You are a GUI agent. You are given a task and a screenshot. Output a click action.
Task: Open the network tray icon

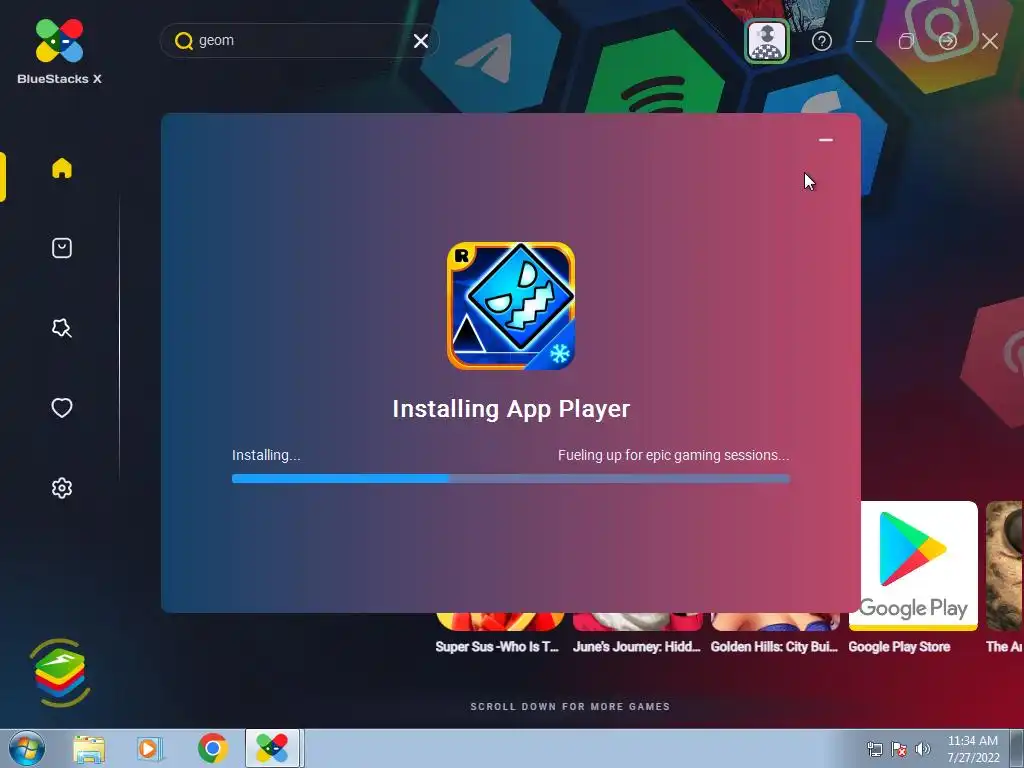pos(874,749)
